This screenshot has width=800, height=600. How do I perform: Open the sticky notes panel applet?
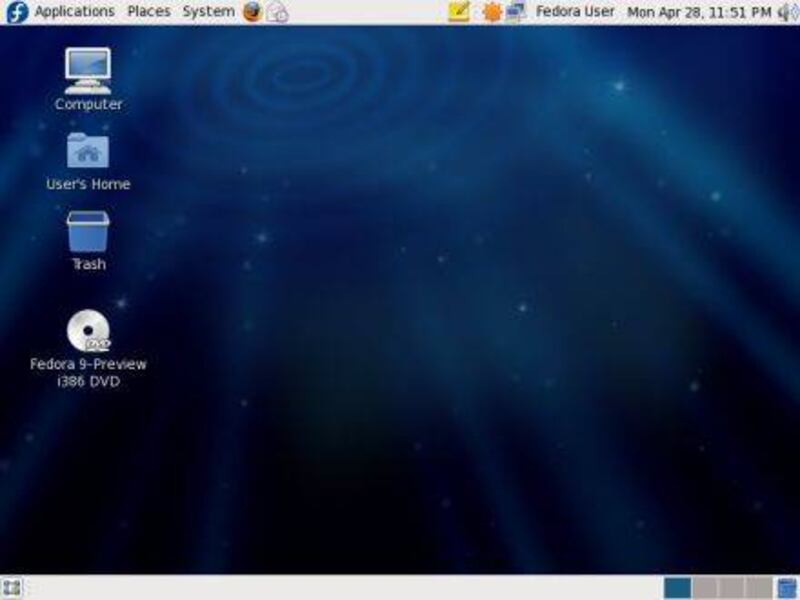[459, 12]
